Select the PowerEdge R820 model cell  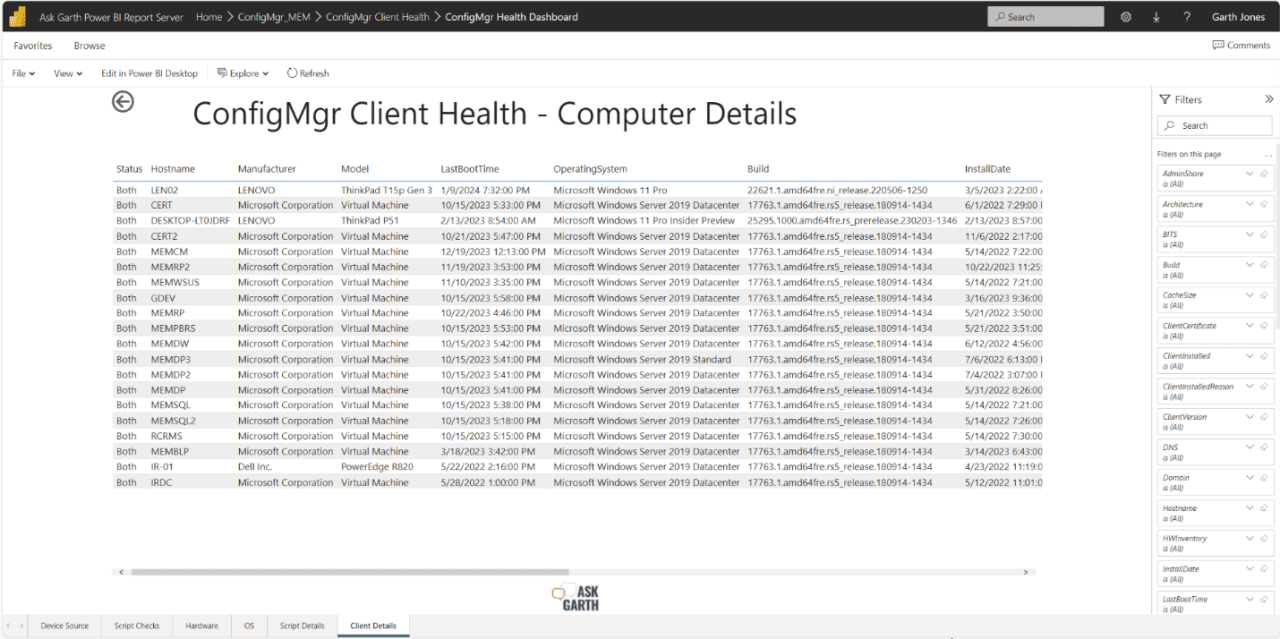(x=376, y=467)
